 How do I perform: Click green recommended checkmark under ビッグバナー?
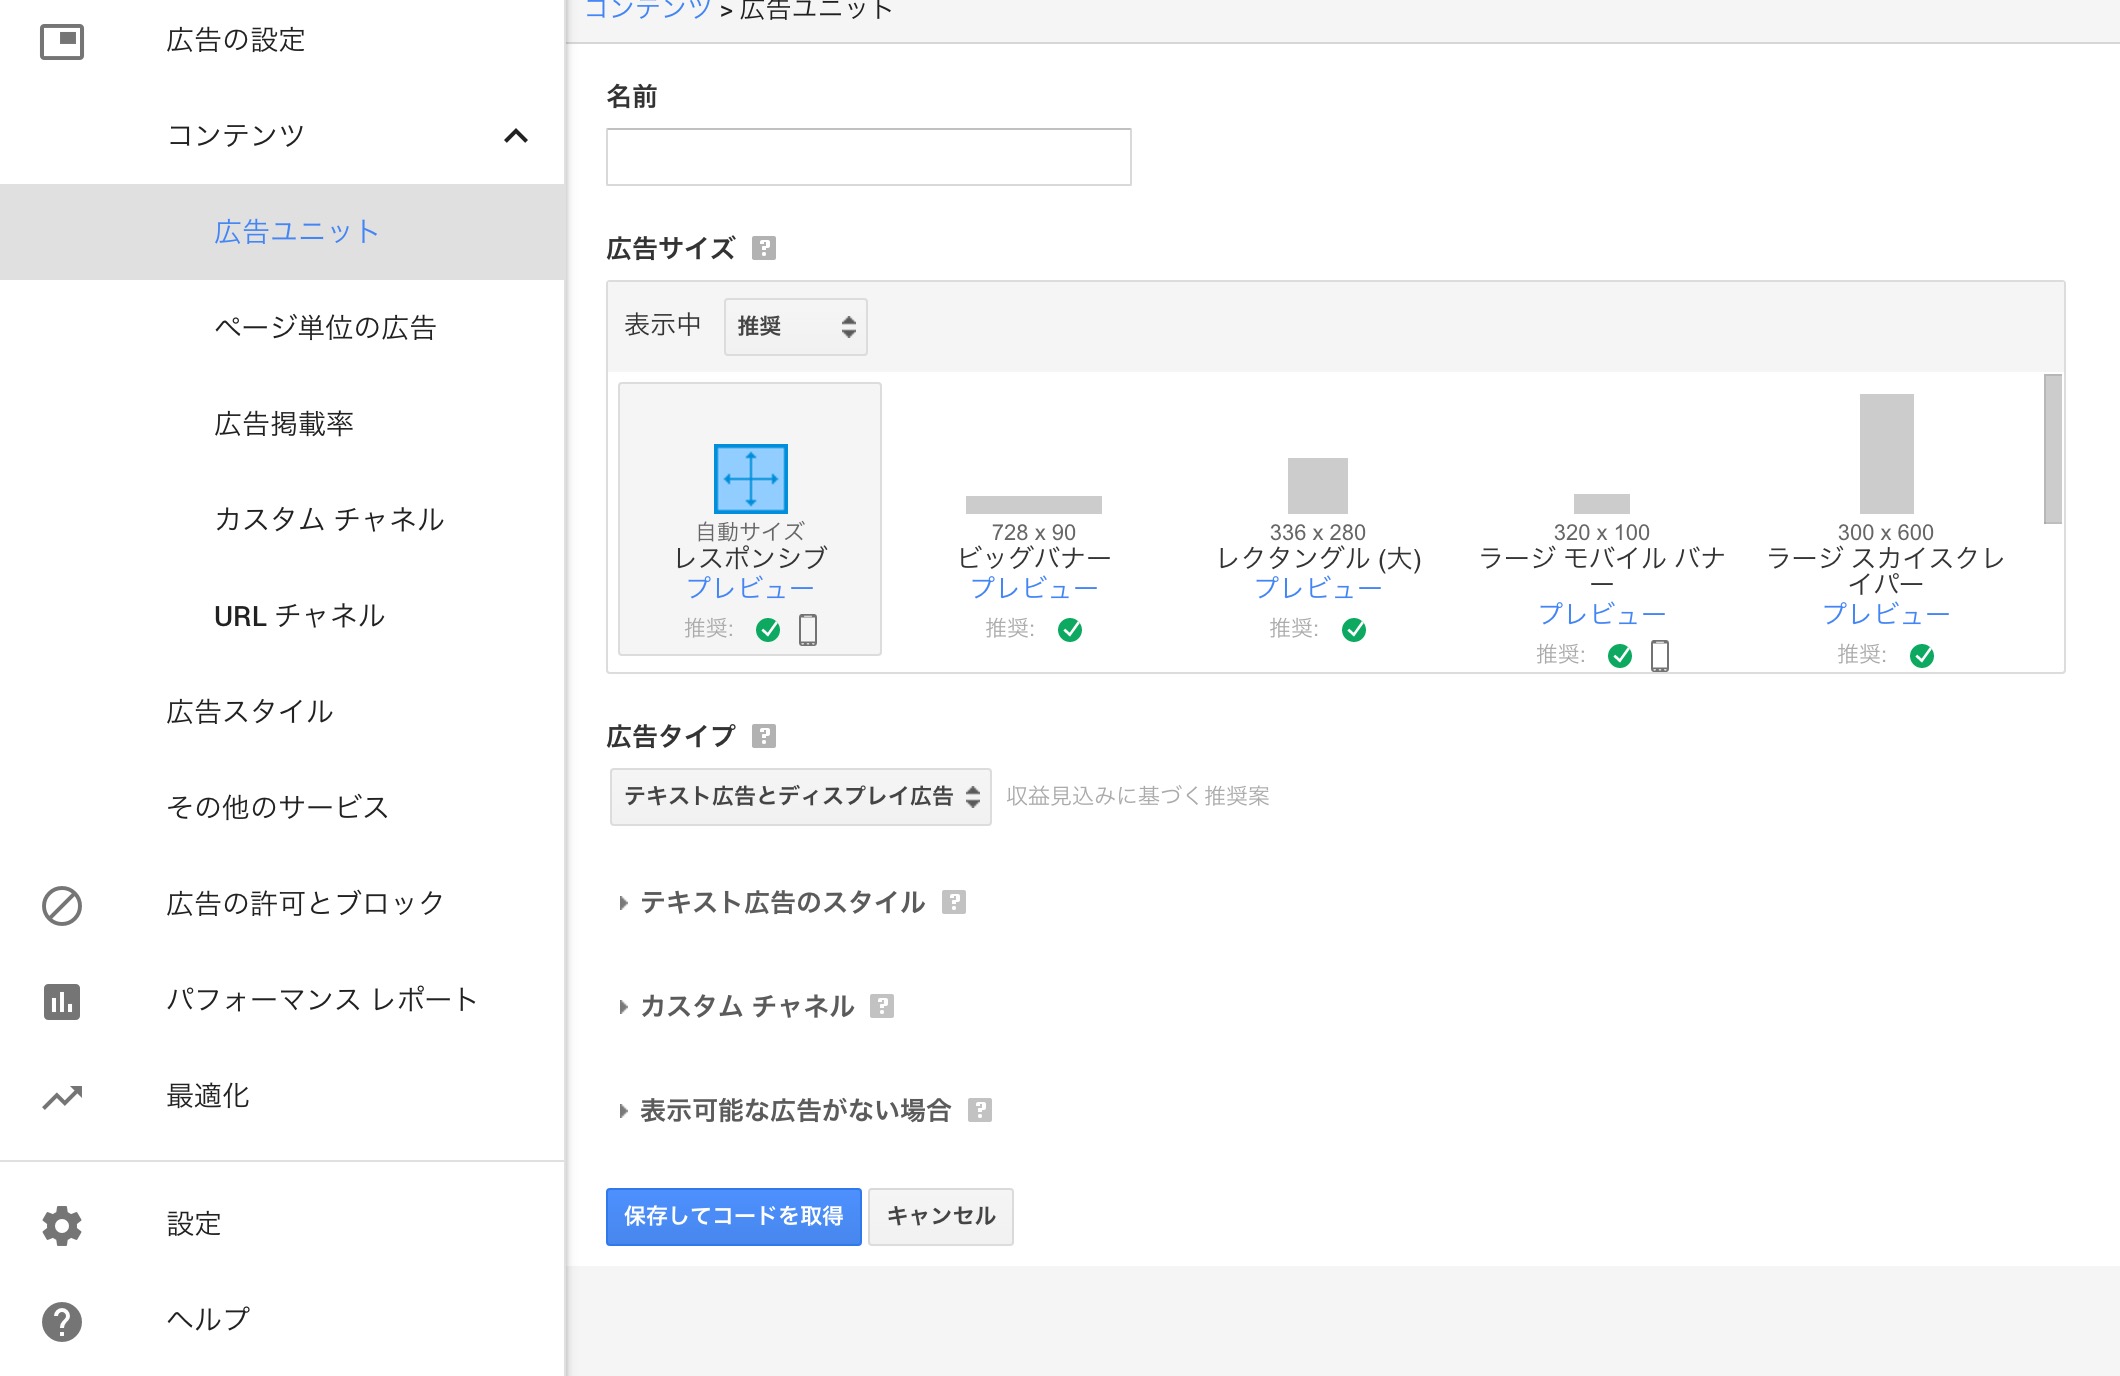[1070, 629]
